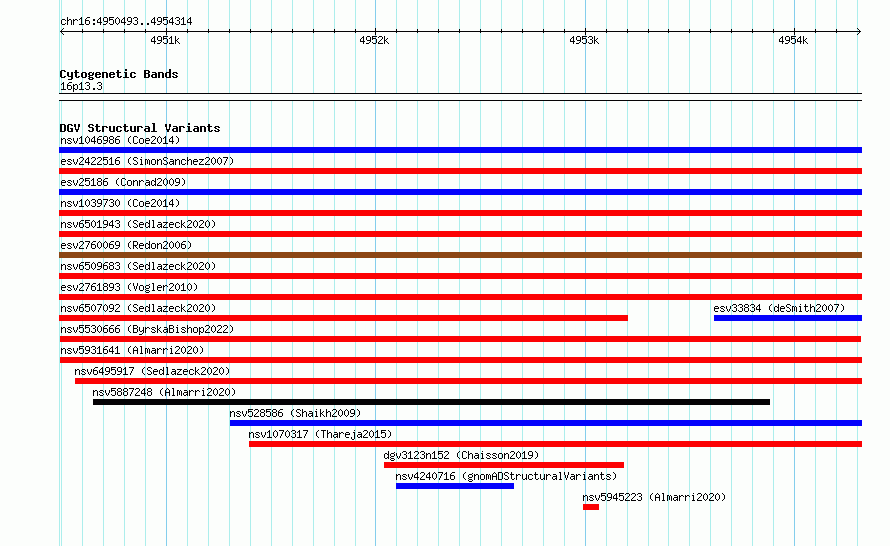Select the nsv5931641 (Almarri2020) label
Screen dimensions: 890x546
pyautogui.click(x=132, y=350)
